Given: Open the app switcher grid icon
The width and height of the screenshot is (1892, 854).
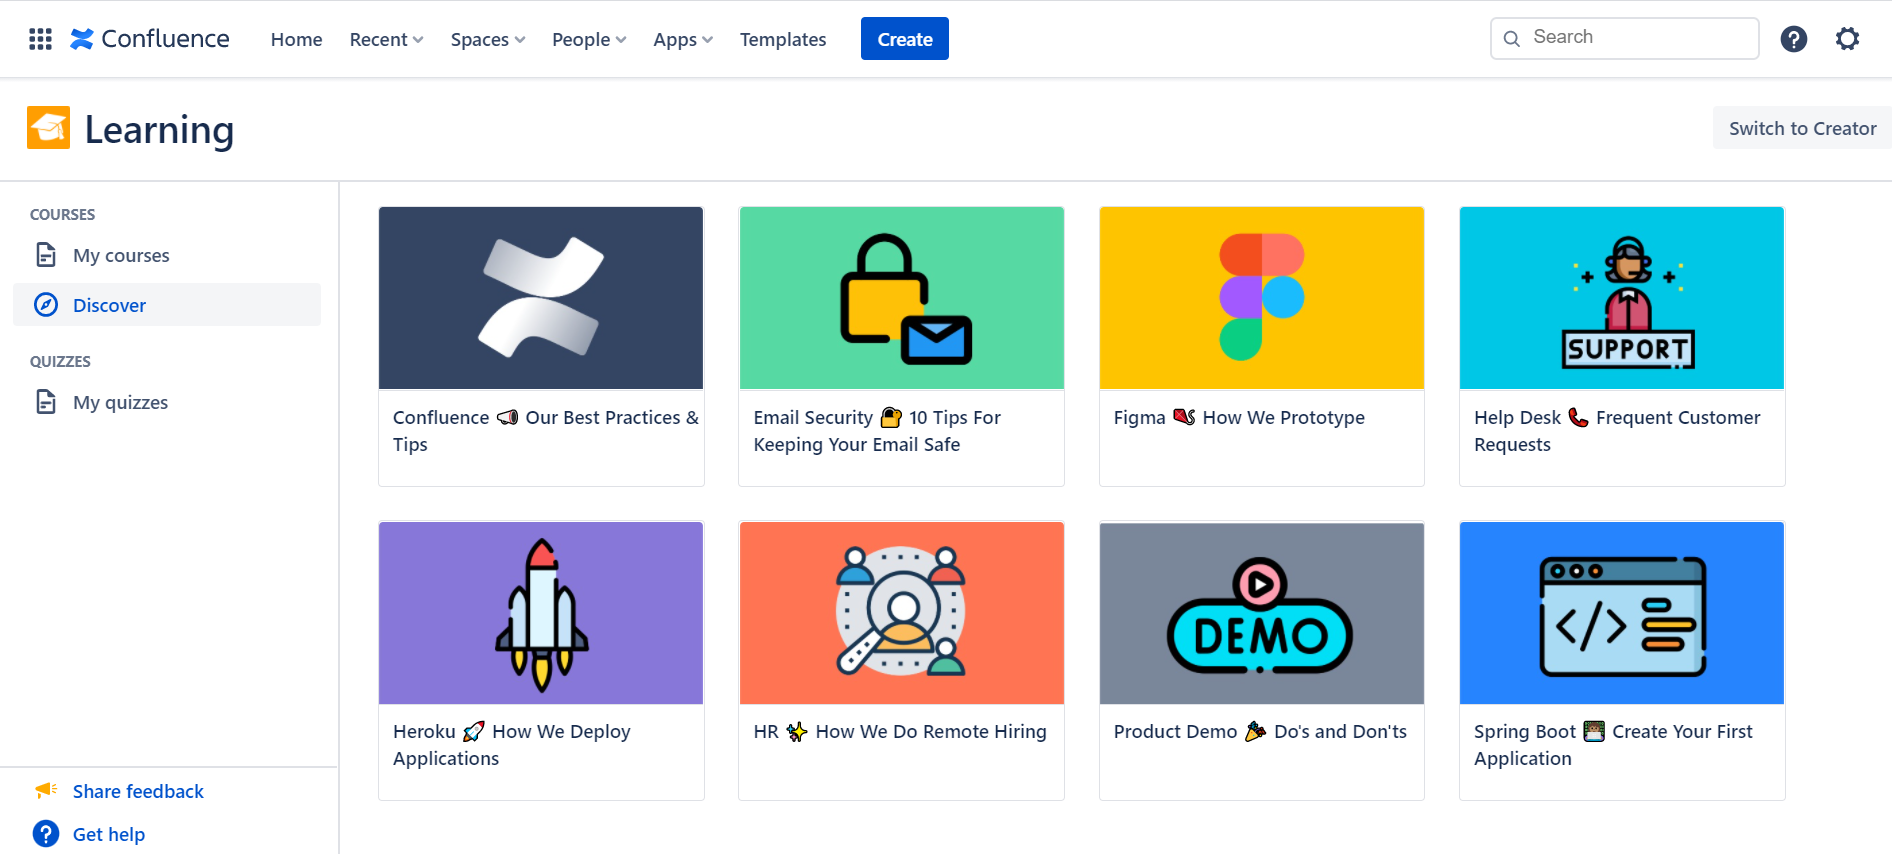Looking at the screenshot, I should (40, 39).
